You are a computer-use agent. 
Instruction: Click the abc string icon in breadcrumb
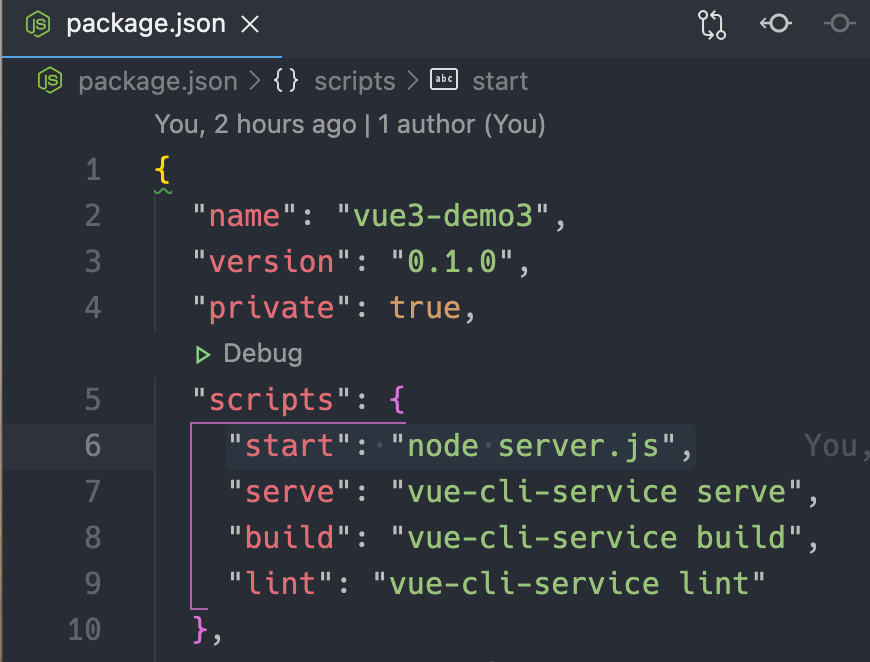tap(443, 80)
